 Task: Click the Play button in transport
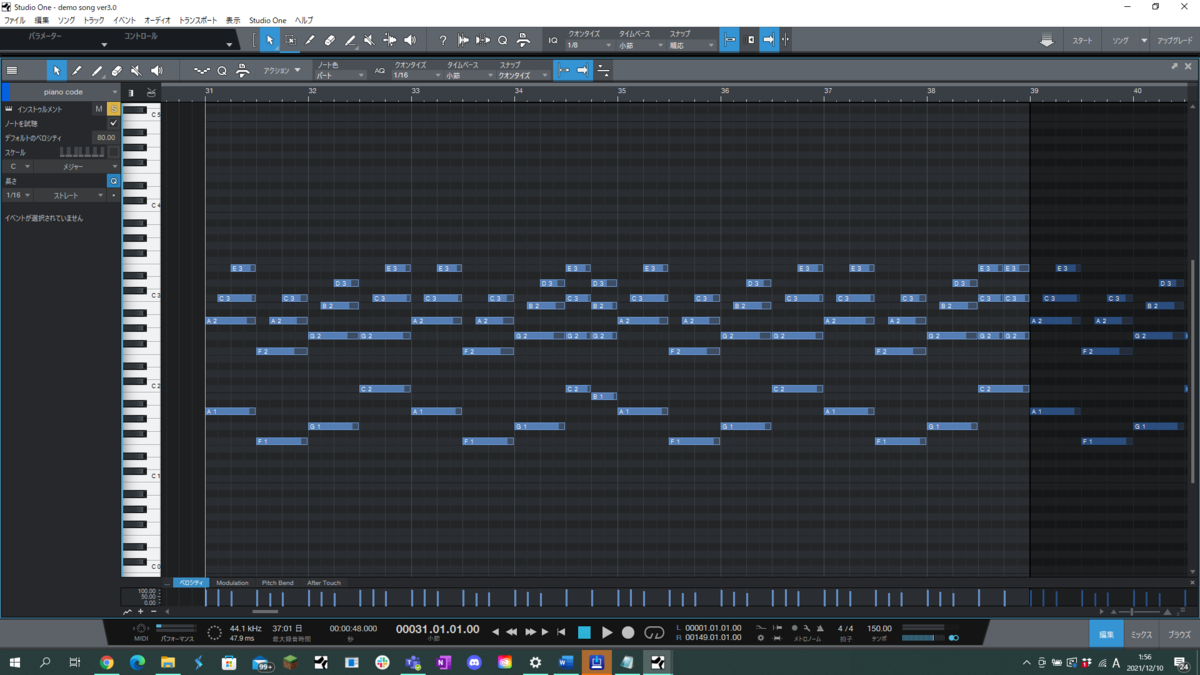[607, 632]
